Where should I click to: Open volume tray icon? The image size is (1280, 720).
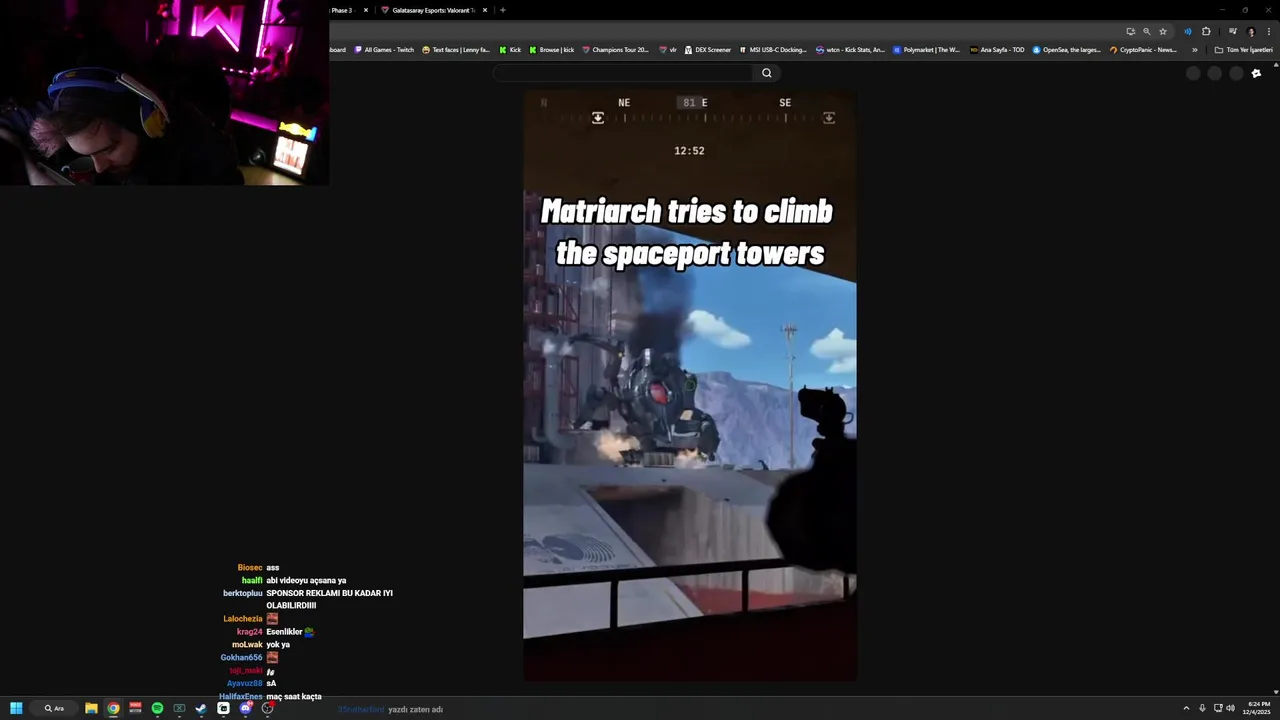coord(1230,708)
